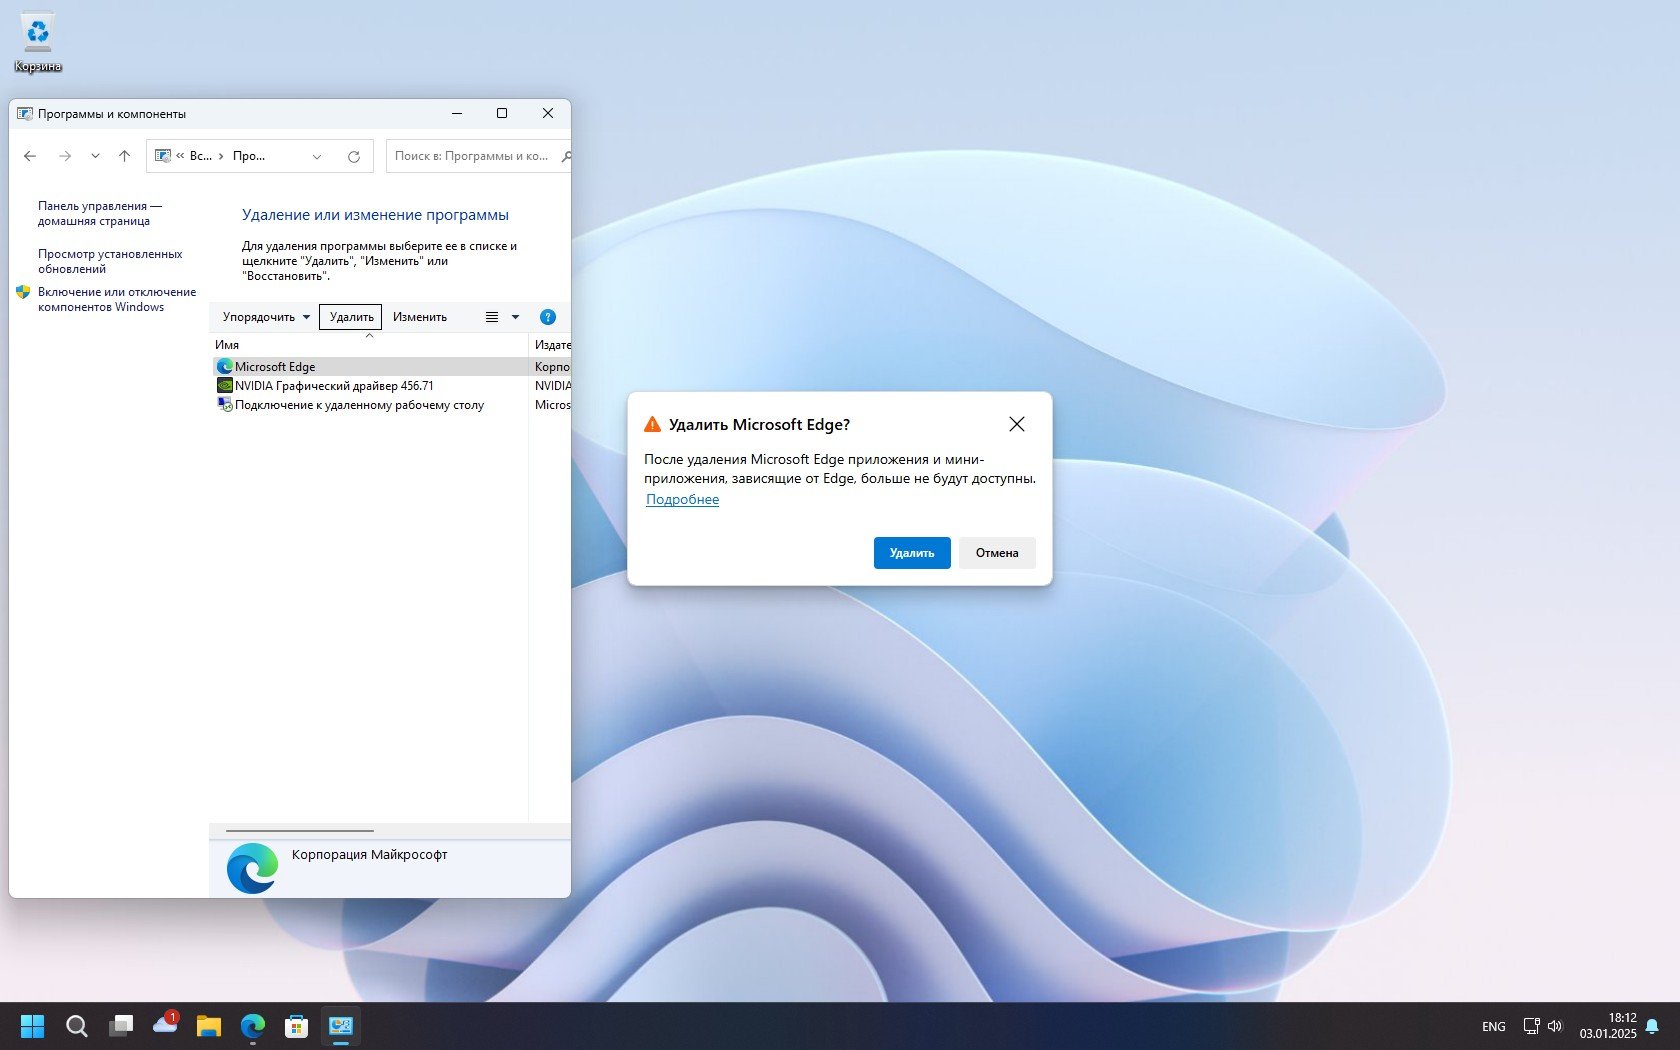Open the view options dropdown arrow
The width and height of the screenshot is (1680, 1050).
[515, 317]
